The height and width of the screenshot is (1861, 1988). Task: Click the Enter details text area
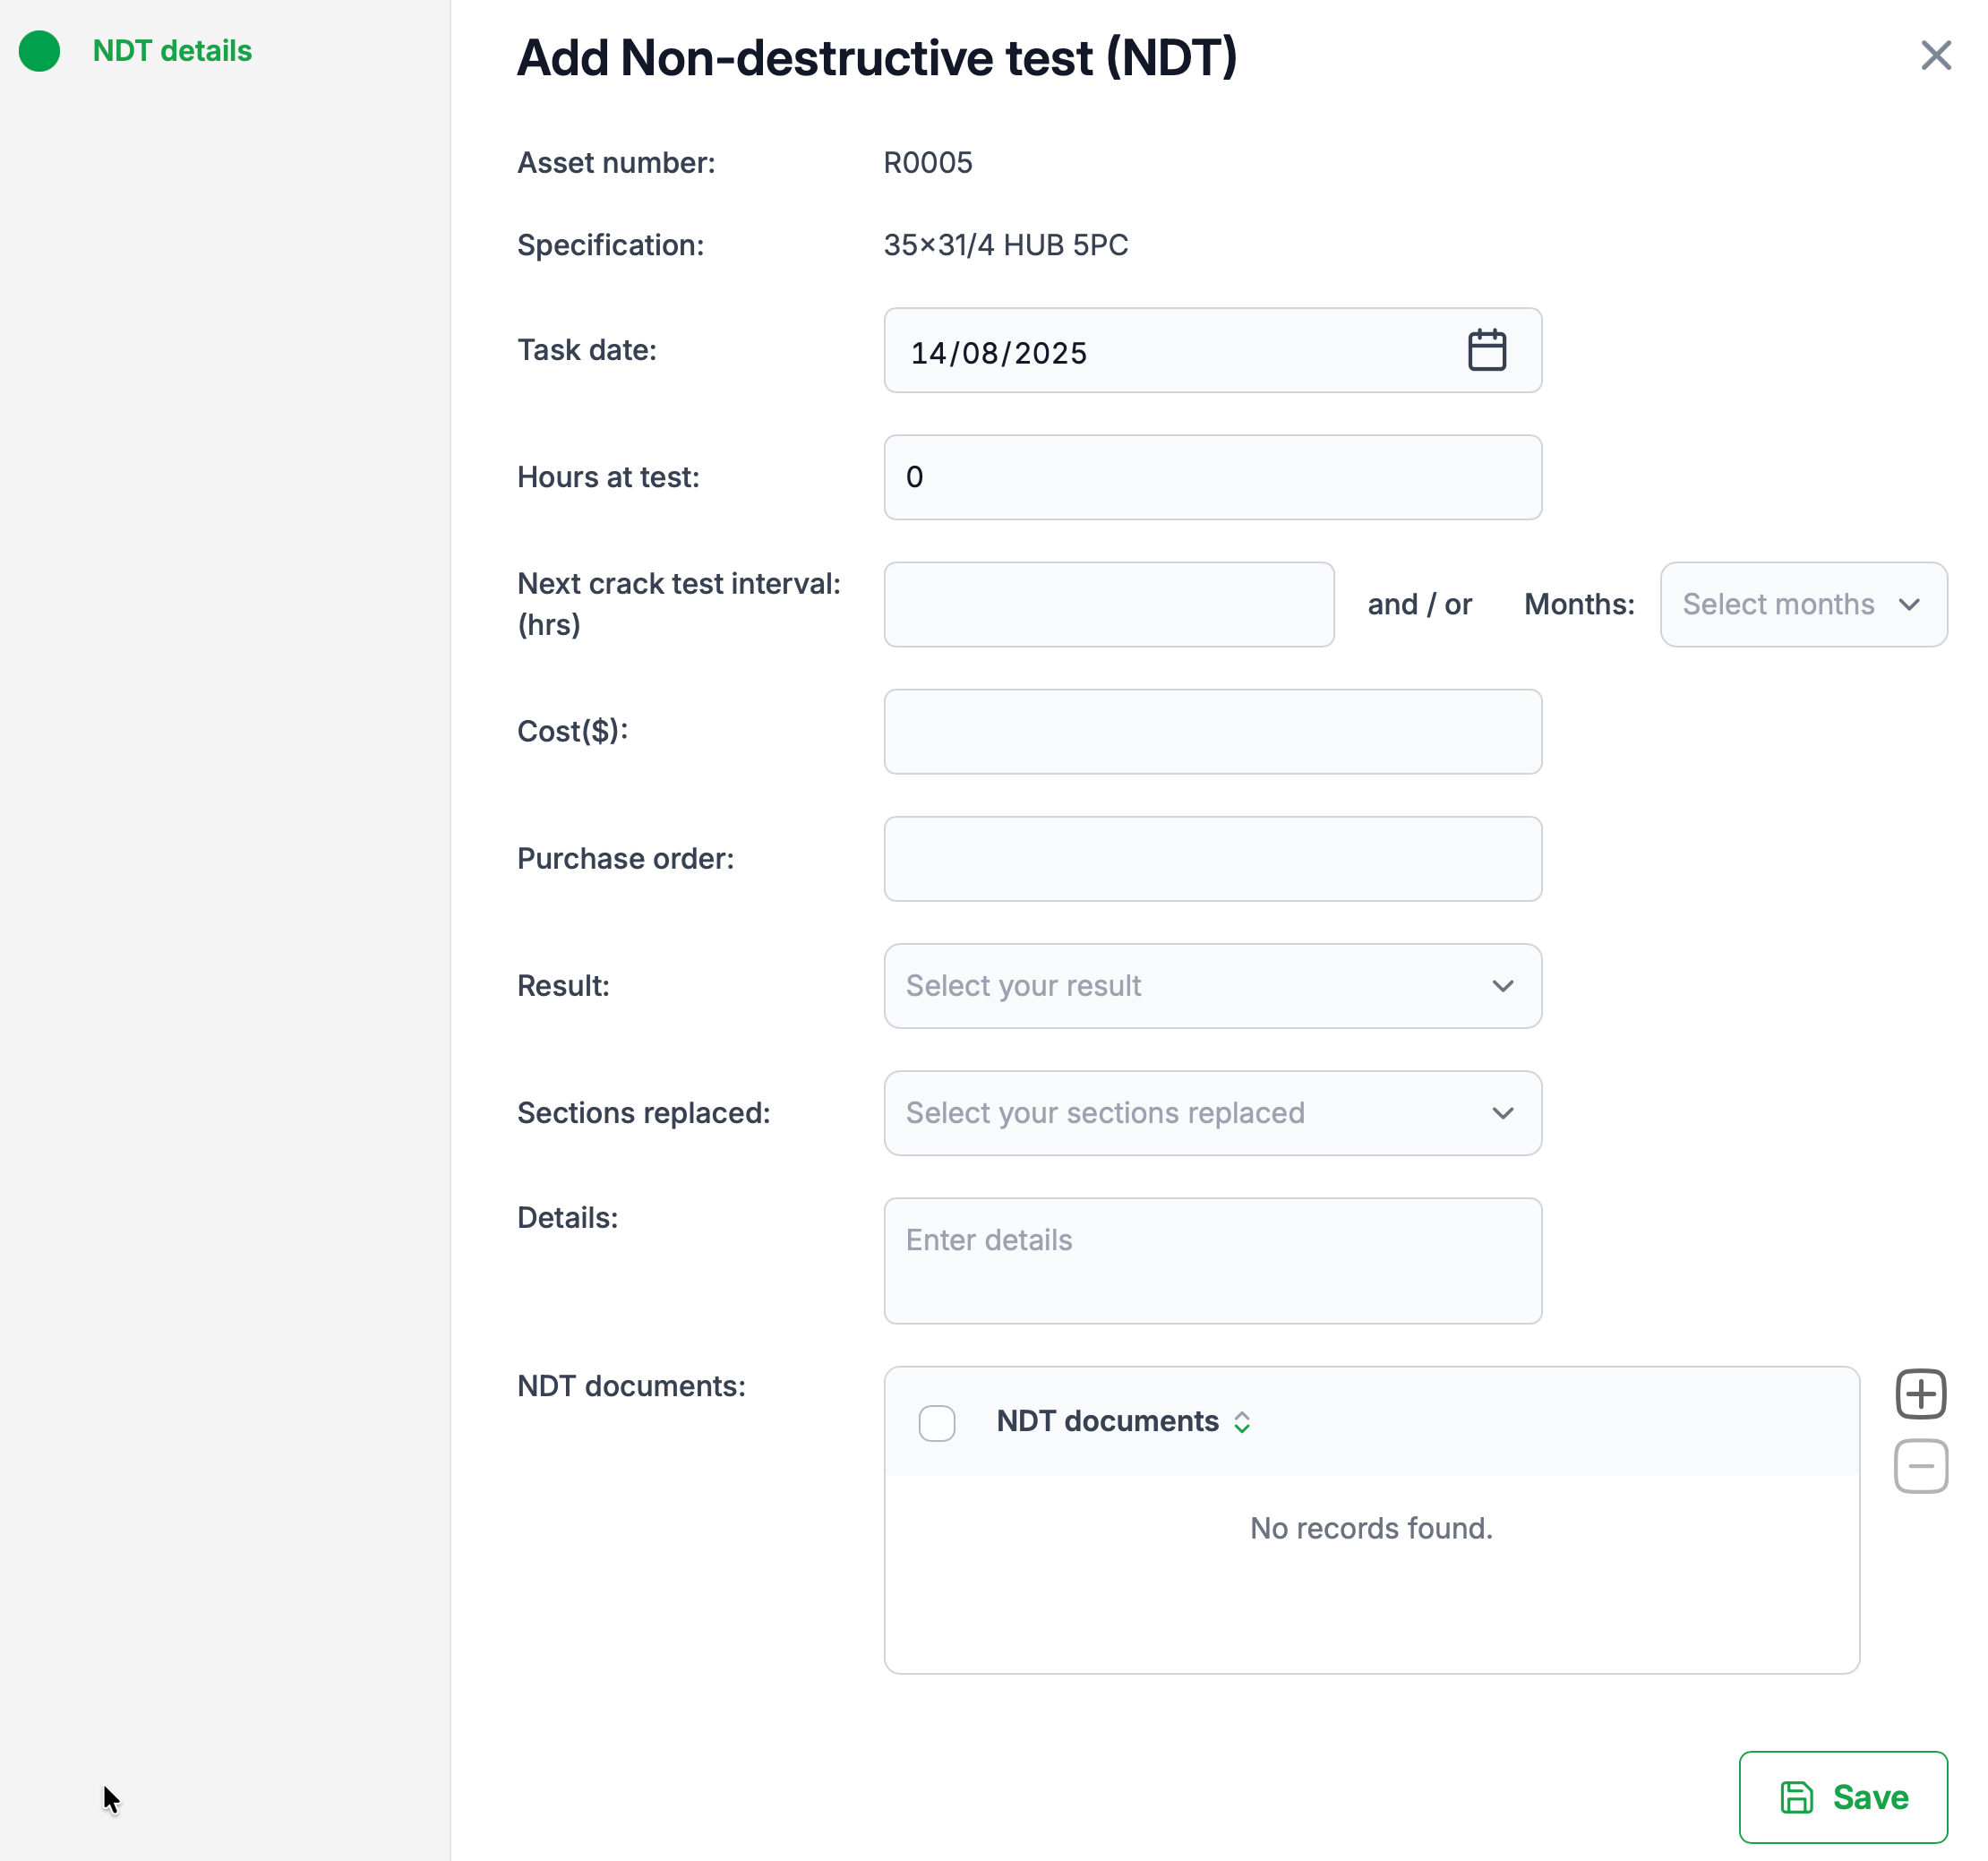pyautogui.click(x=1211, y=1260)
